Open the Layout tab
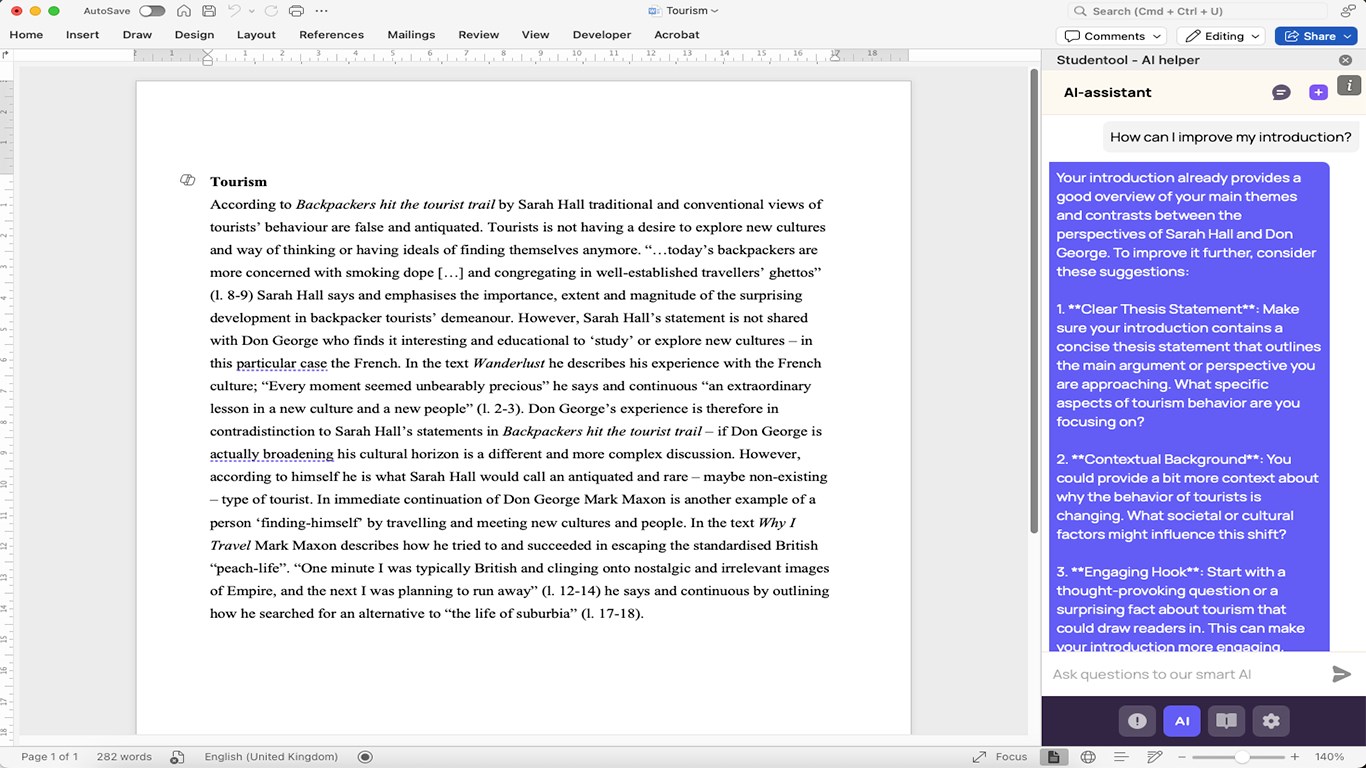This screenshot has height=768, width=1366. pyautogui.click(x=256, y=35)
